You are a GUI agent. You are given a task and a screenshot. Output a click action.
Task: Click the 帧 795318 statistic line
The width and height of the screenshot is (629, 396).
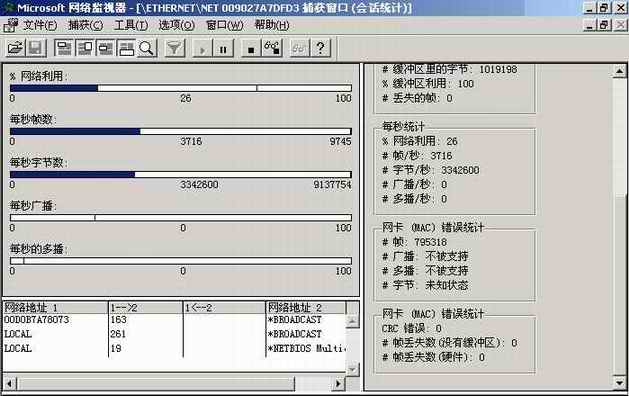(414, 242)
